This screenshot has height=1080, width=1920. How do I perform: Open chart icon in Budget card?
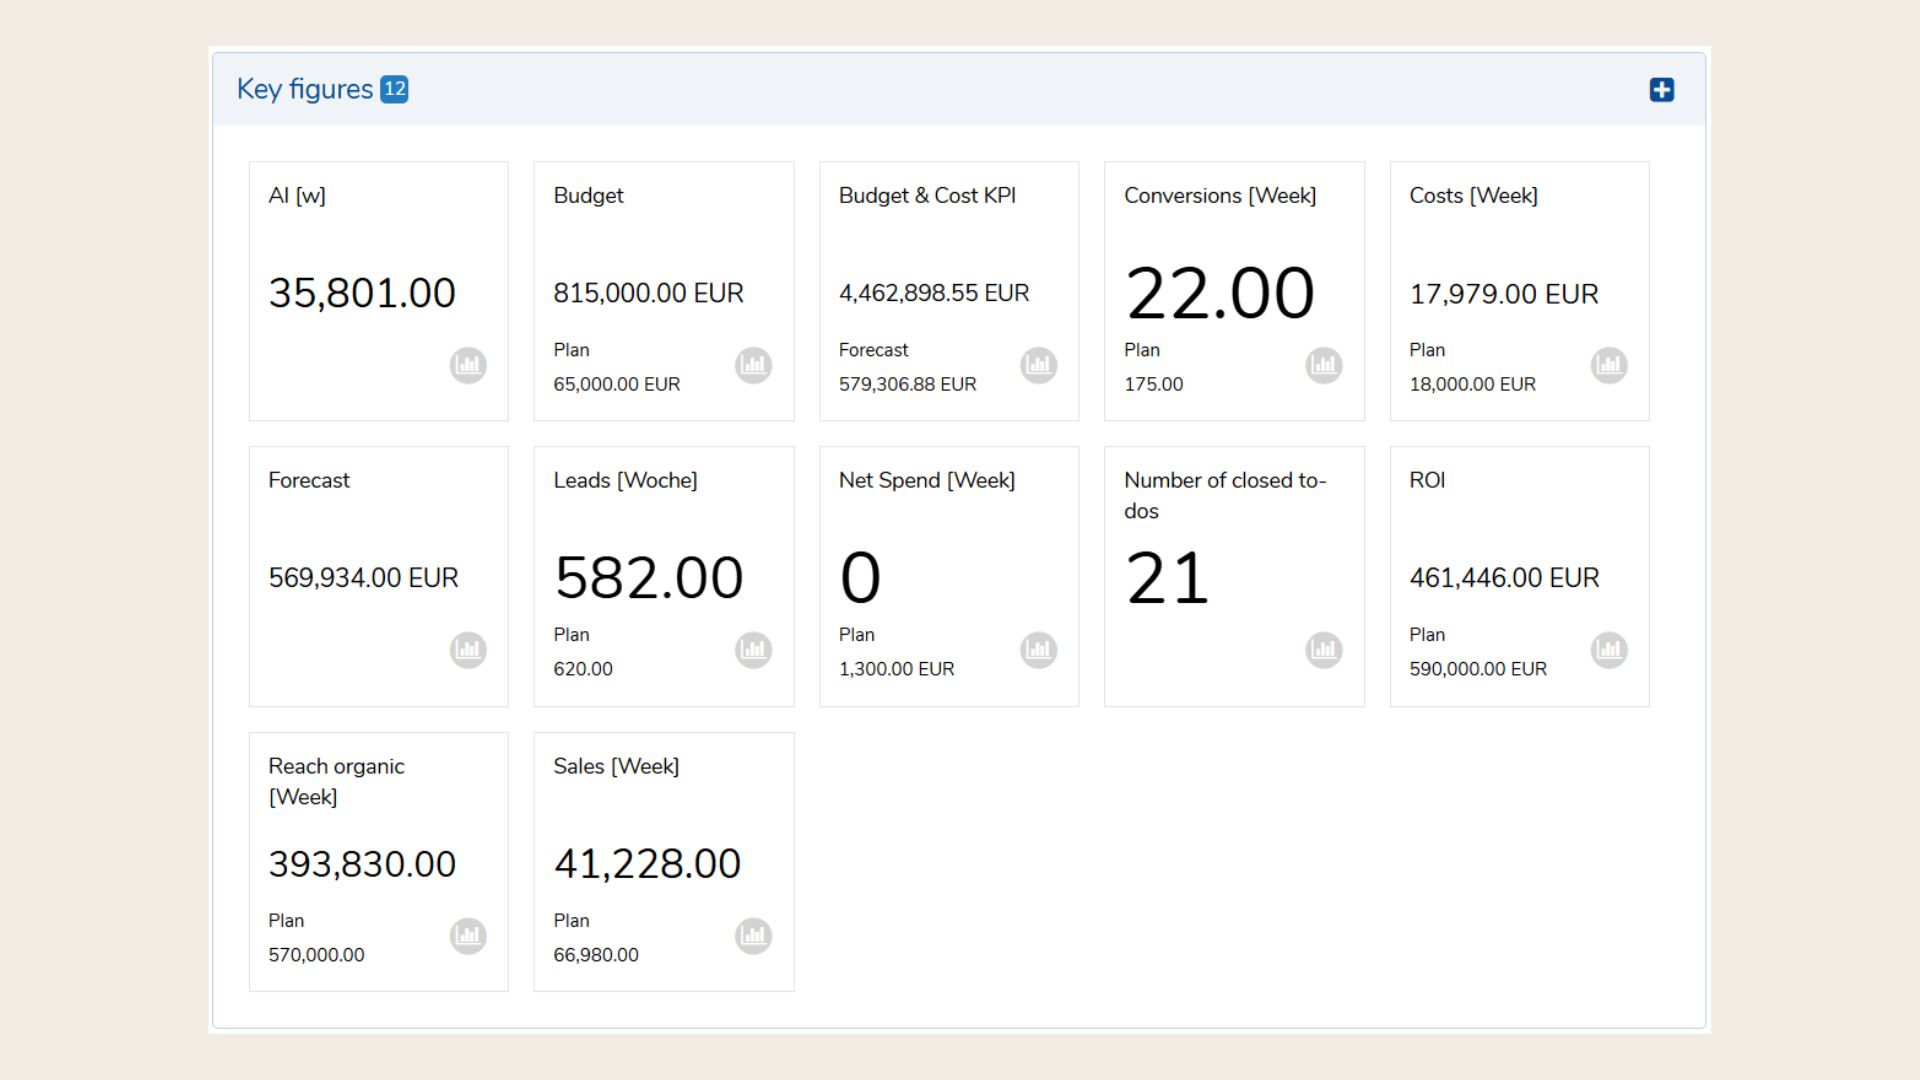coord(753,365)
